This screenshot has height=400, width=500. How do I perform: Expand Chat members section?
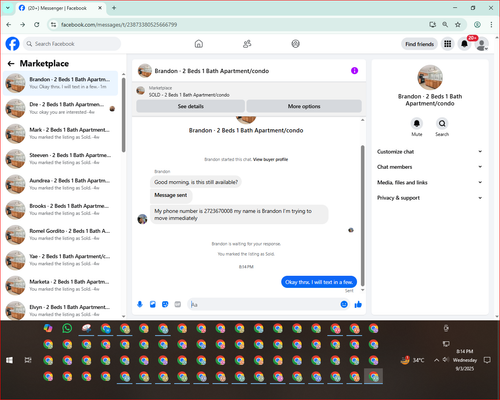pyautogui.click(x=430, y=167)
